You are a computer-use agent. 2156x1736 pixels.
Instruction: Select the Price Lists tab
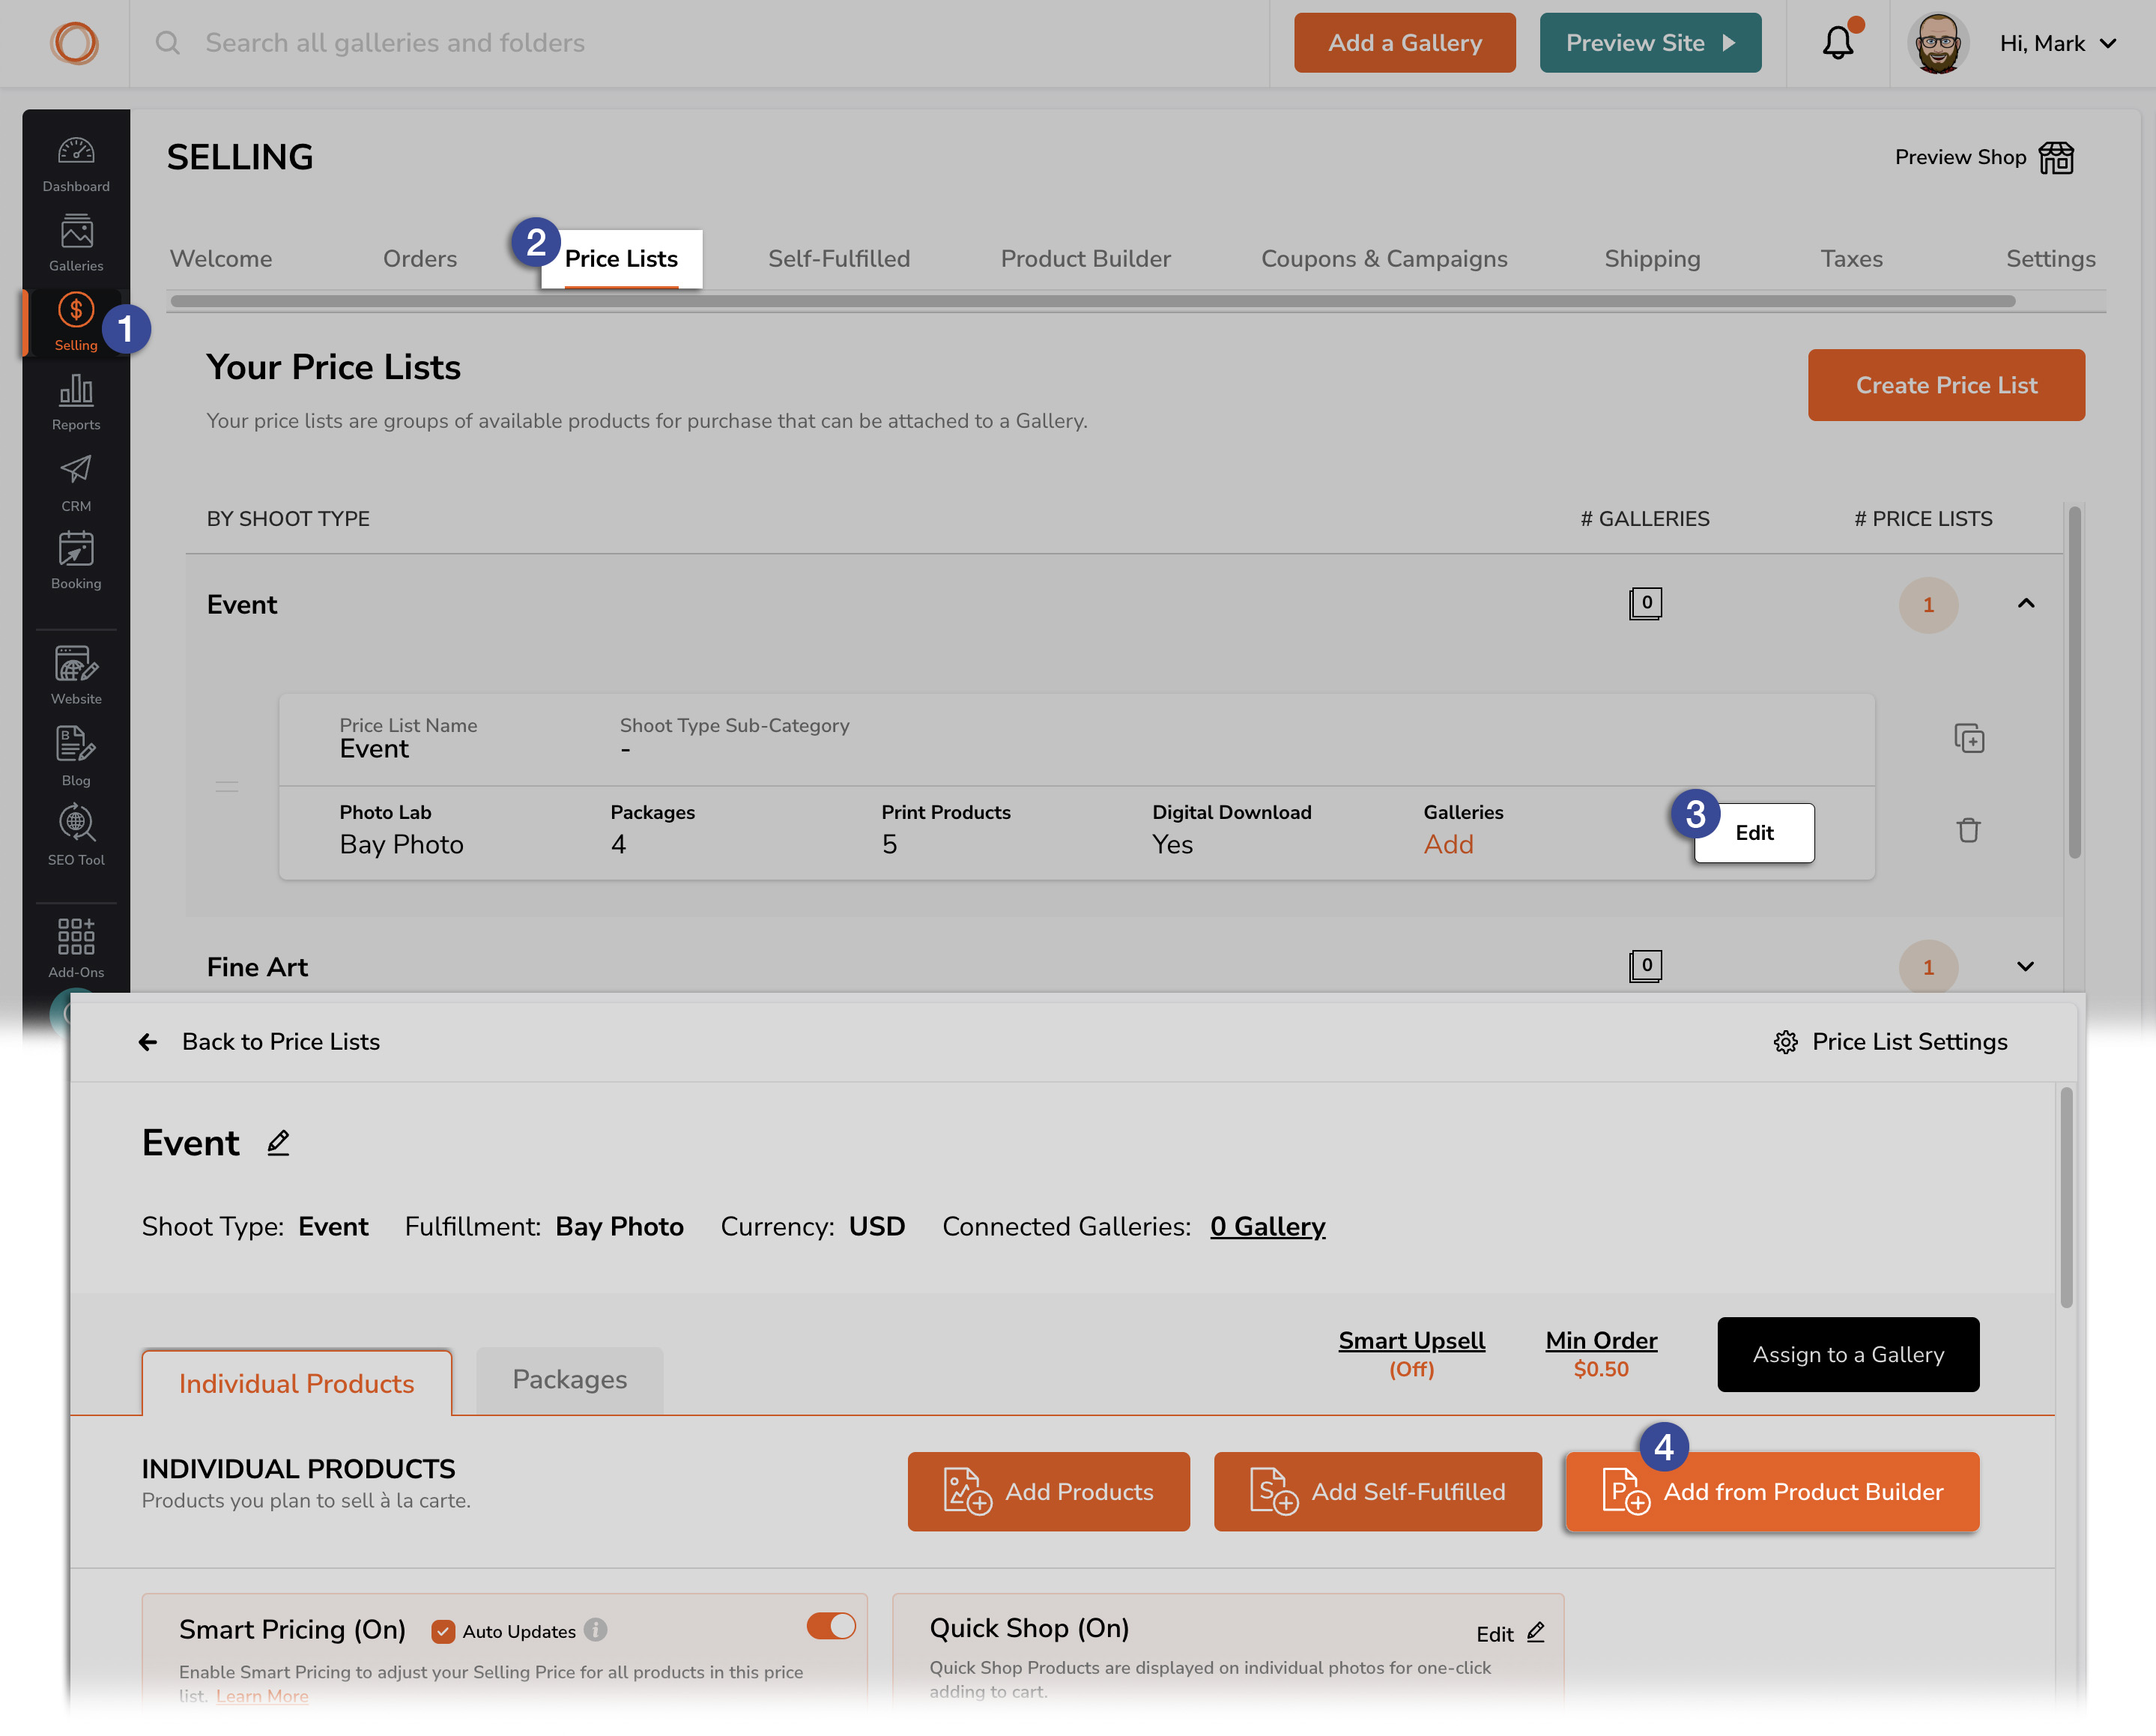point(621,259)
